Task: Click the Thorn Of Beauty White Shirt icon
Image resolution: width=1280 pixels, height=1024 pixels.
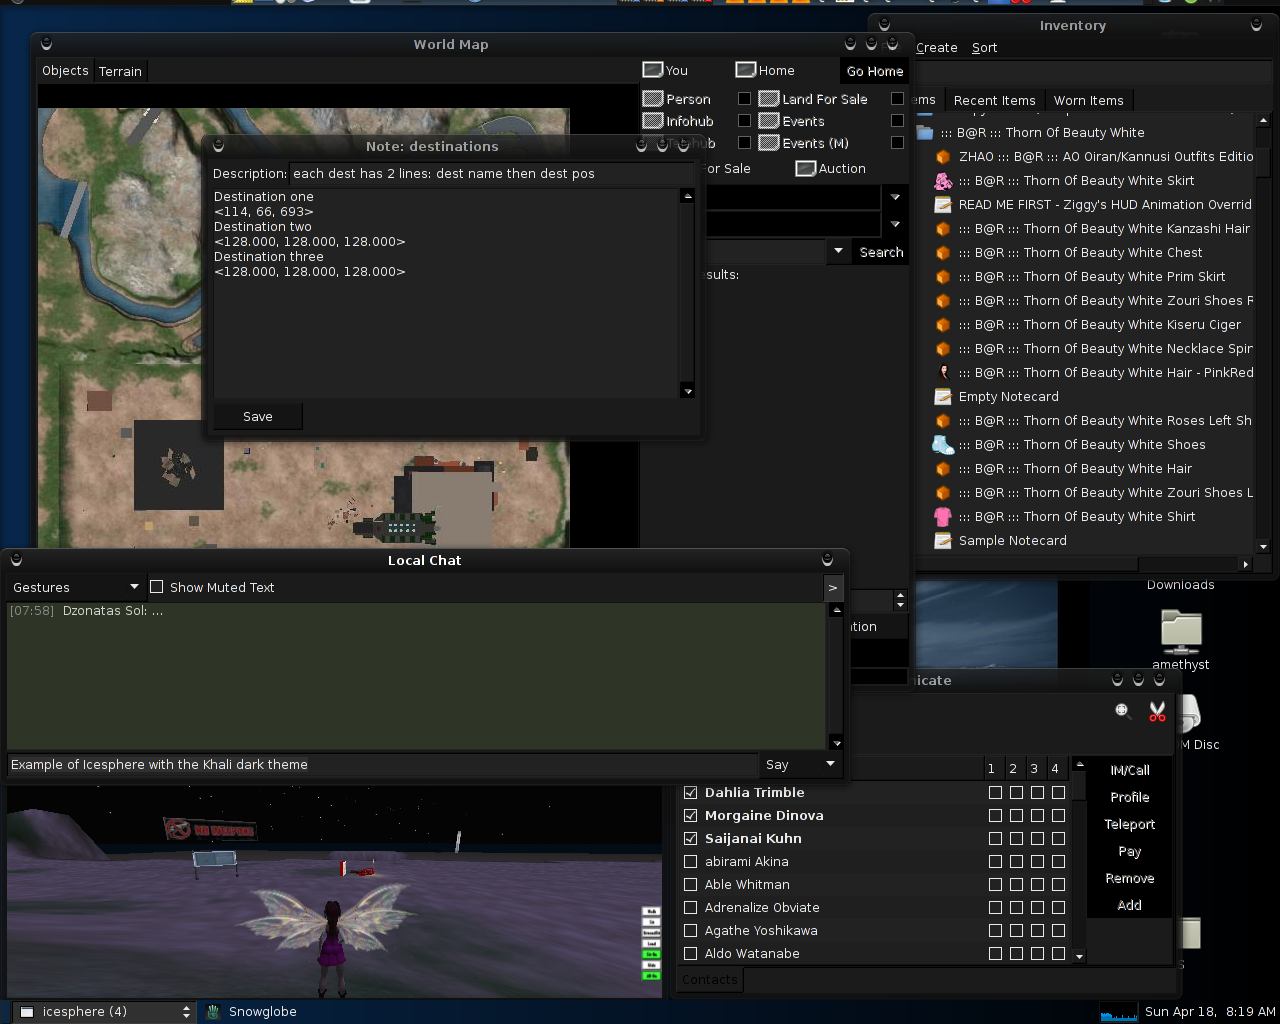Action: [942, 517]
